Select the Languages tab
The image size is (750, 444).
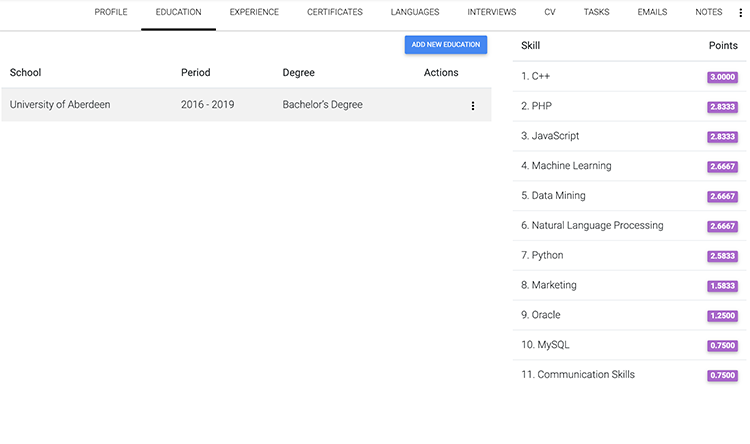415,13
